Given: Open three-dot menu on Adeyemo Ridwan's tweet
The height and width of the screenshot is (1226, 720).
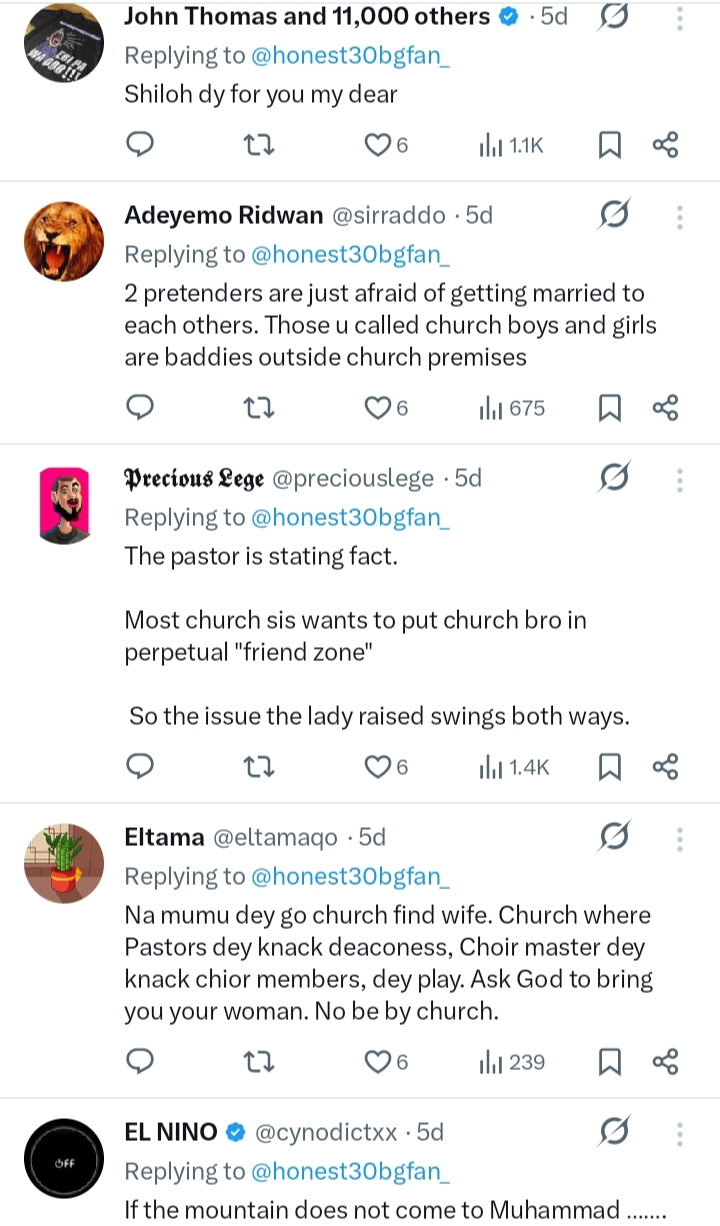Looking at the screenshot, I should pos(680,217).
